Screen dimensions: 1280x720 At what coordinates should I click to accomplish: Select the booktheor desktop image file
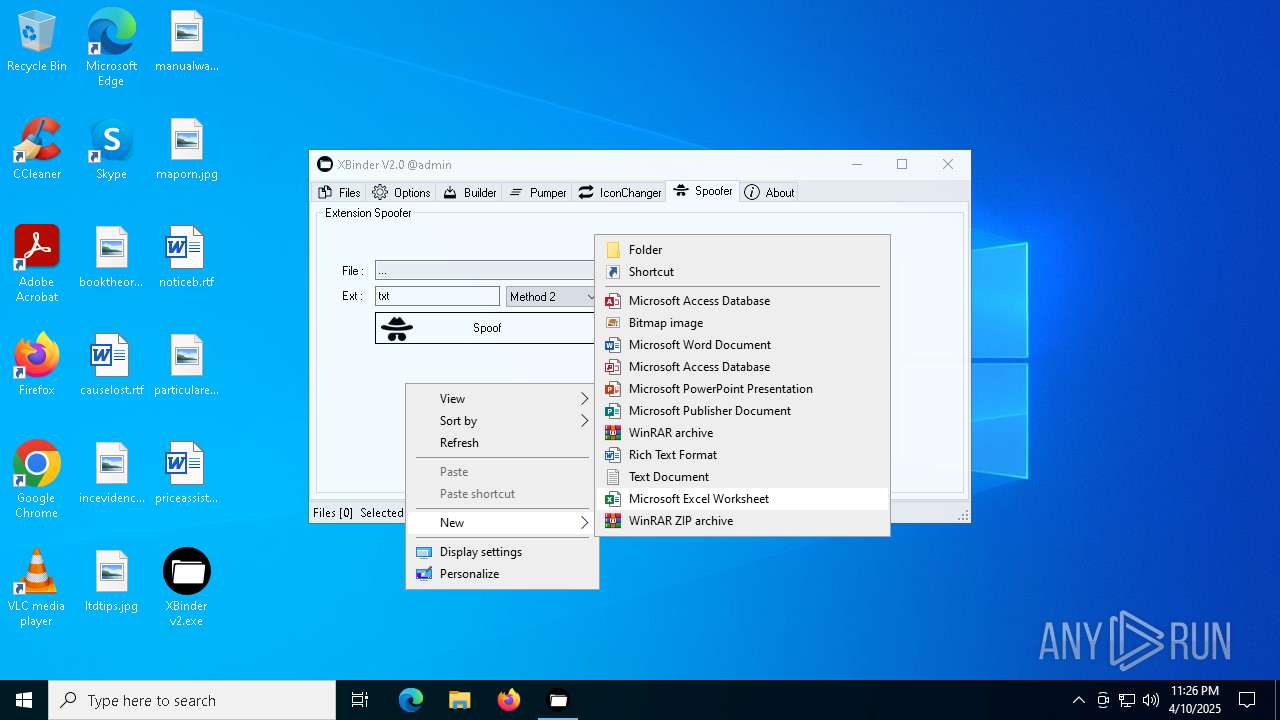click(111, 258)
